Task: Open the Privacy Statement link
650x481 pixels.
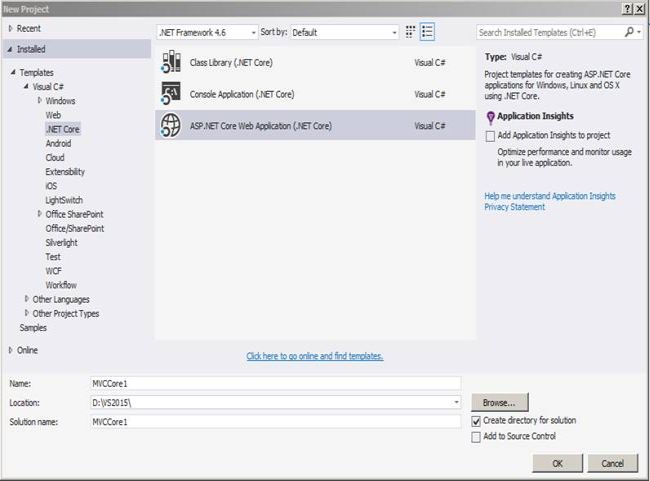Action: pyautogui.click(x=514, y=207)
